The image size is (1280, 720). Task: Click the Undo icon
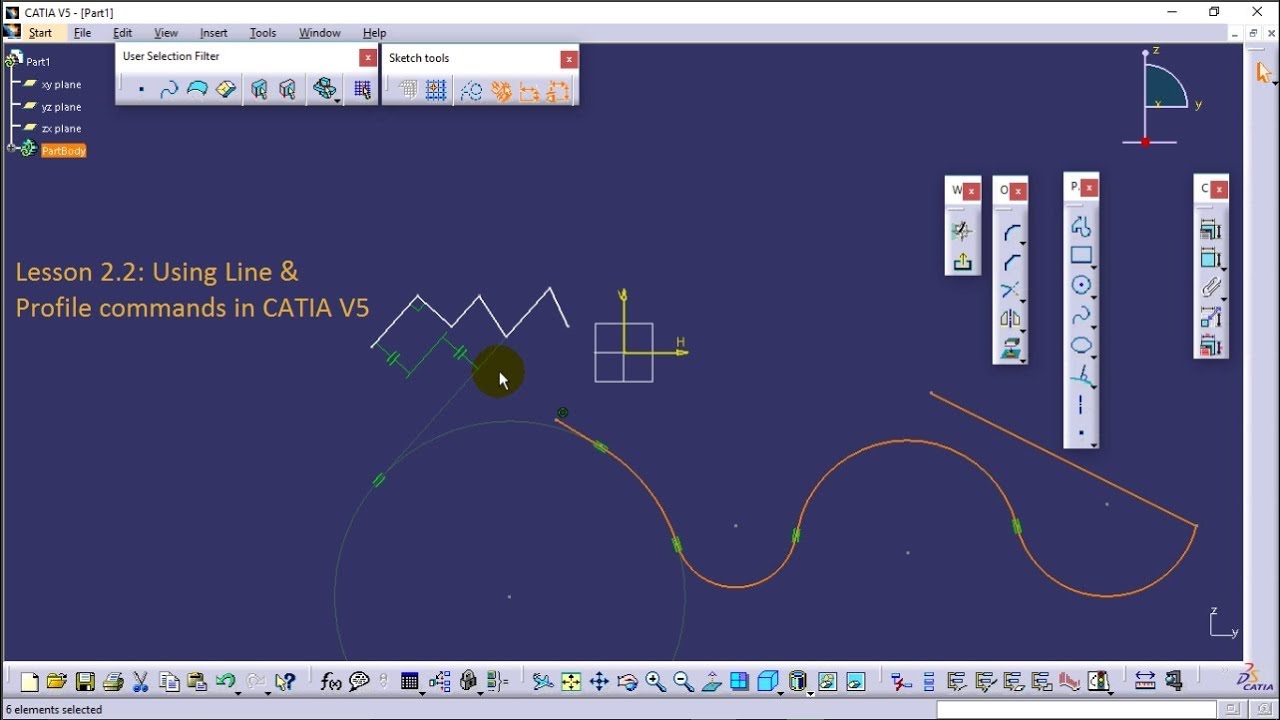(225, 682)
